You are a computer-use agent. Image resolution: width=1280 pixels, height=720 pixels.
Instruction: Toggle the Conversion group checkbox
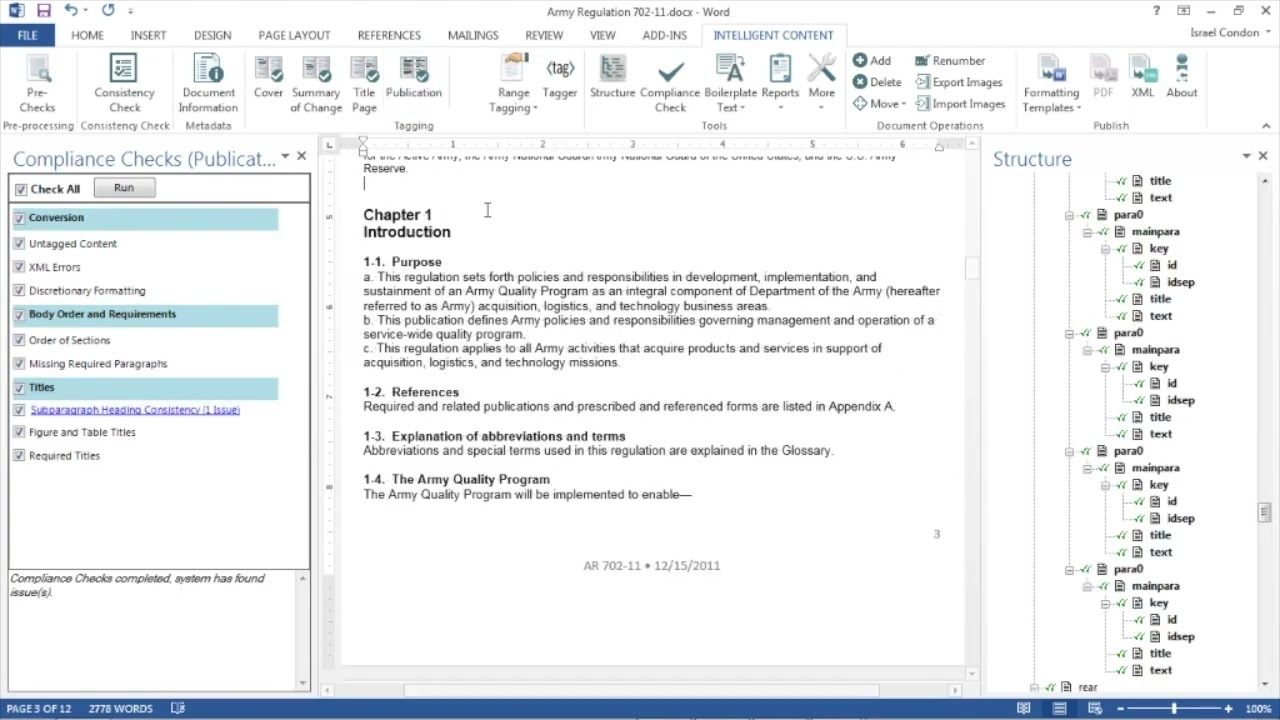(x=19, y=218)
